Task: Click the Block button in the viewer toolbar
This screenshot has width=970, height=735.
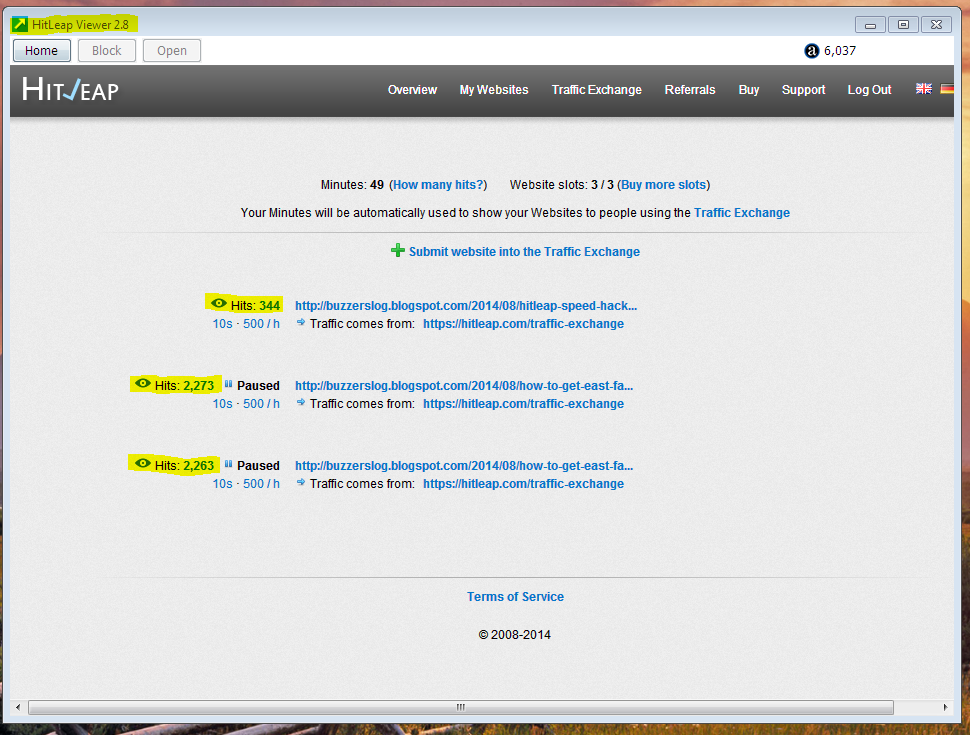Action: (106, 51)
